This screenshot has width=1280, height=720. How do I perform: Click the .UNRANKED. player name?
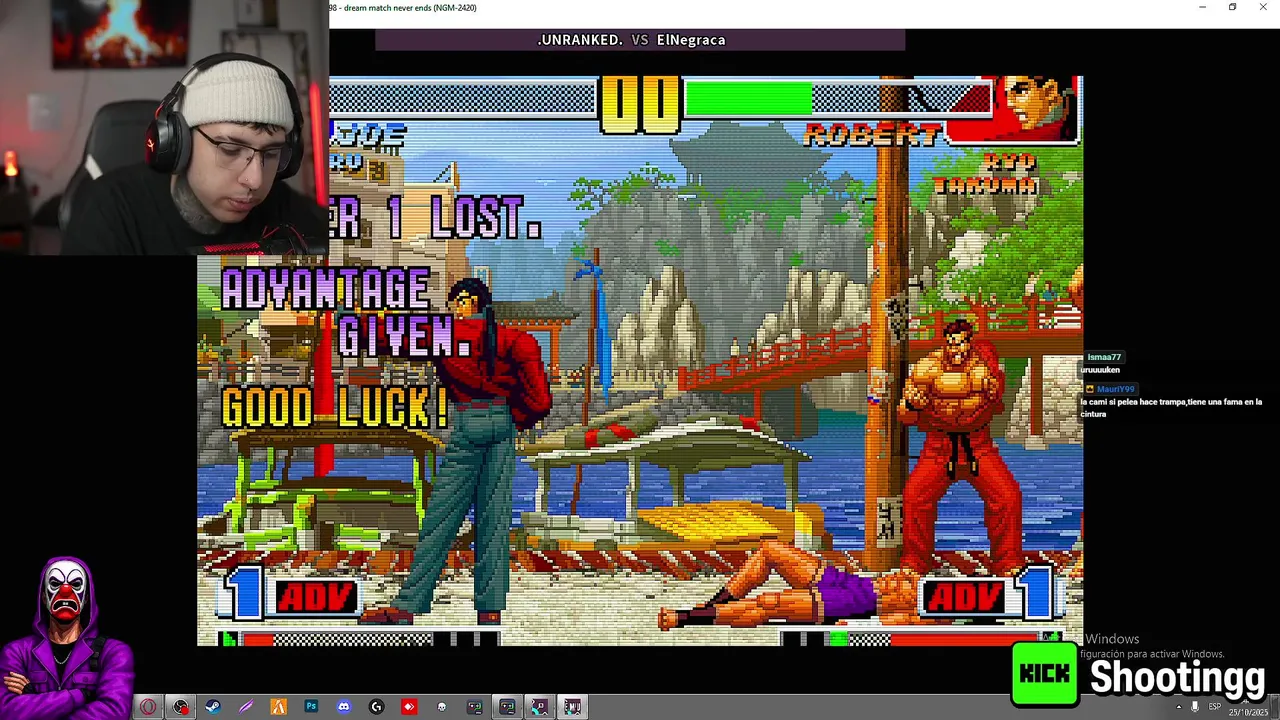[580, 40]
